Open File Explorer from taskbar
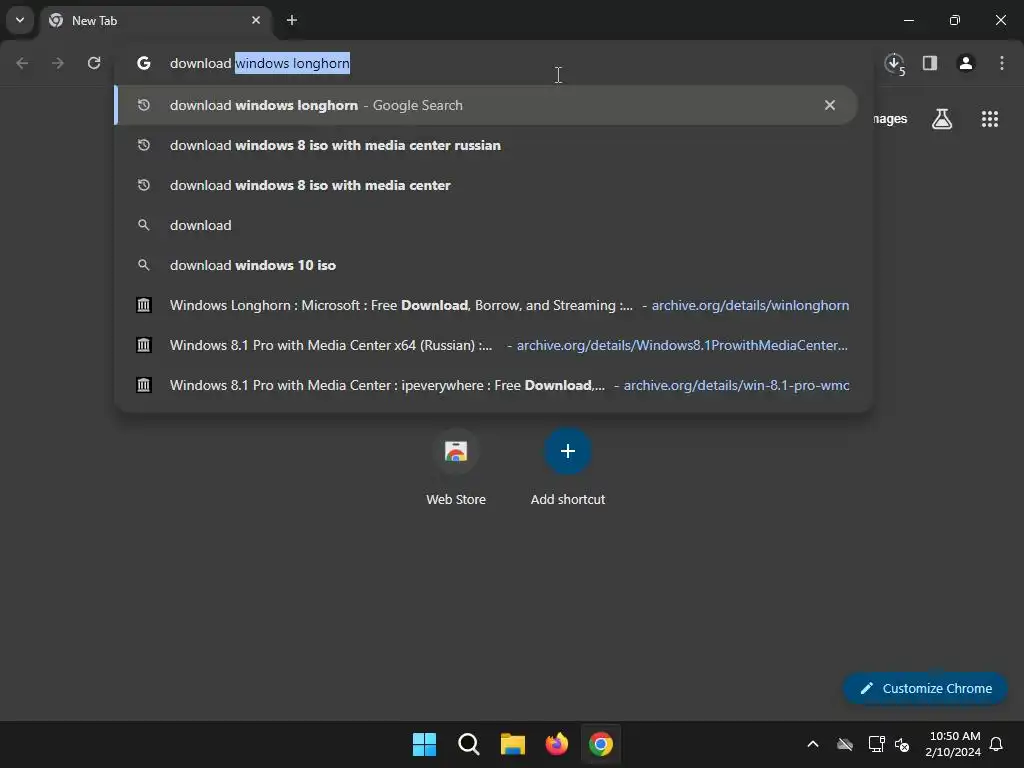The width and height of the screenshot is (1024, 768). point(513,744)
